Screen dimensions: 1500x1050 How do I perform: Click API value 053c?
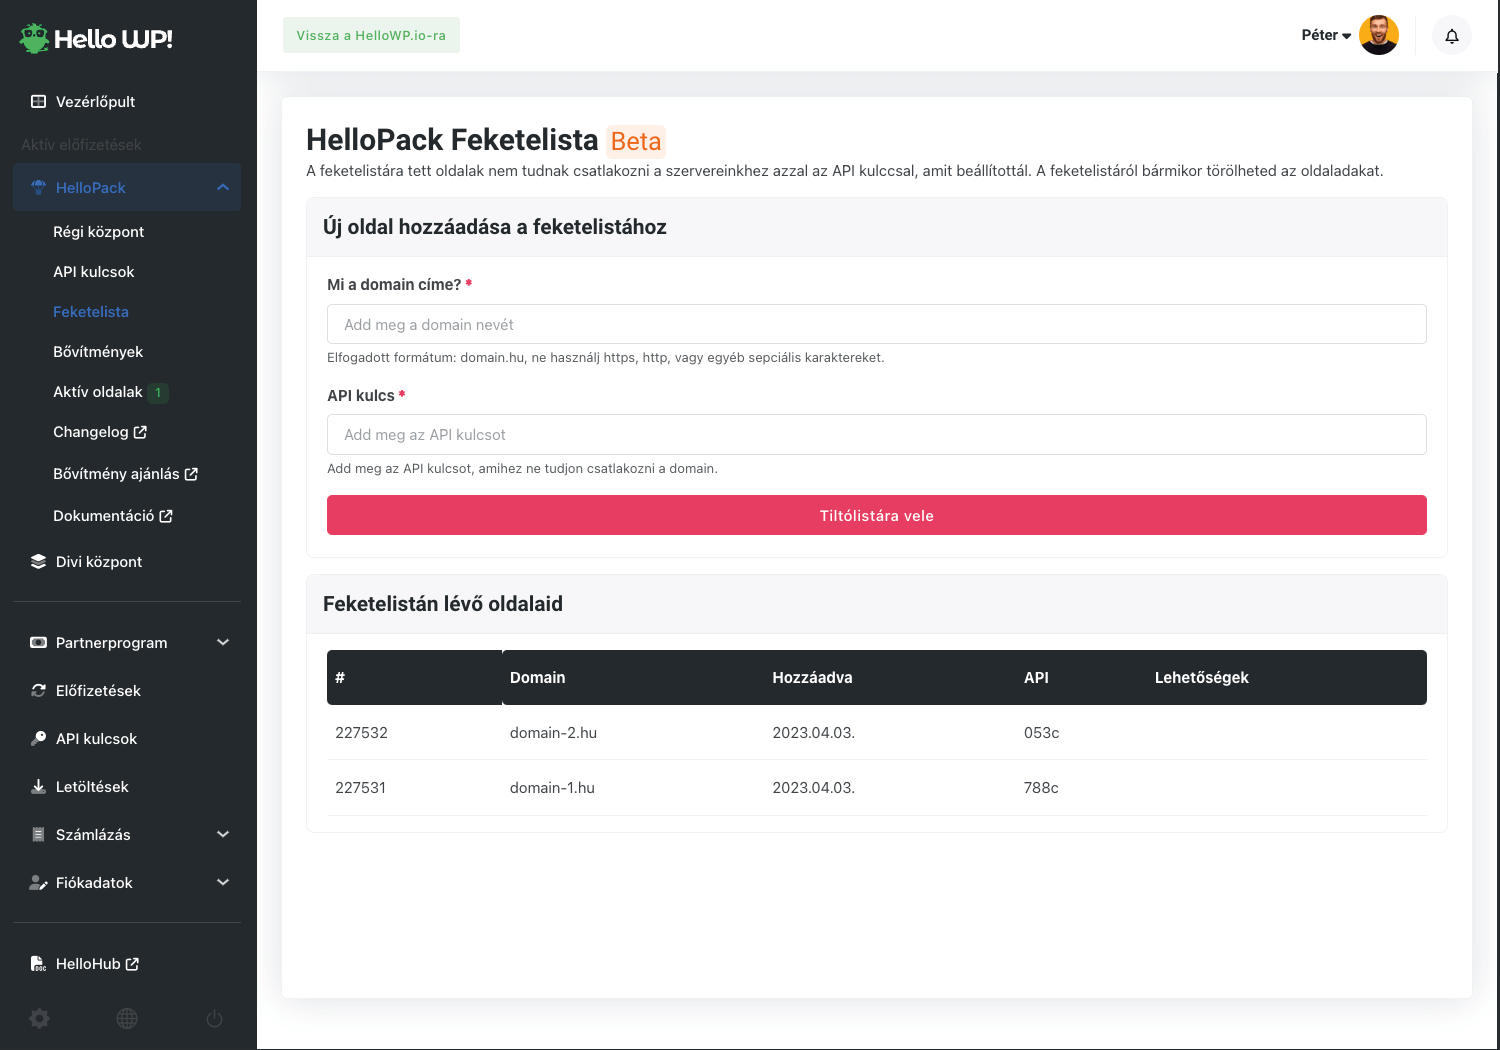(x=1041, y=732)
